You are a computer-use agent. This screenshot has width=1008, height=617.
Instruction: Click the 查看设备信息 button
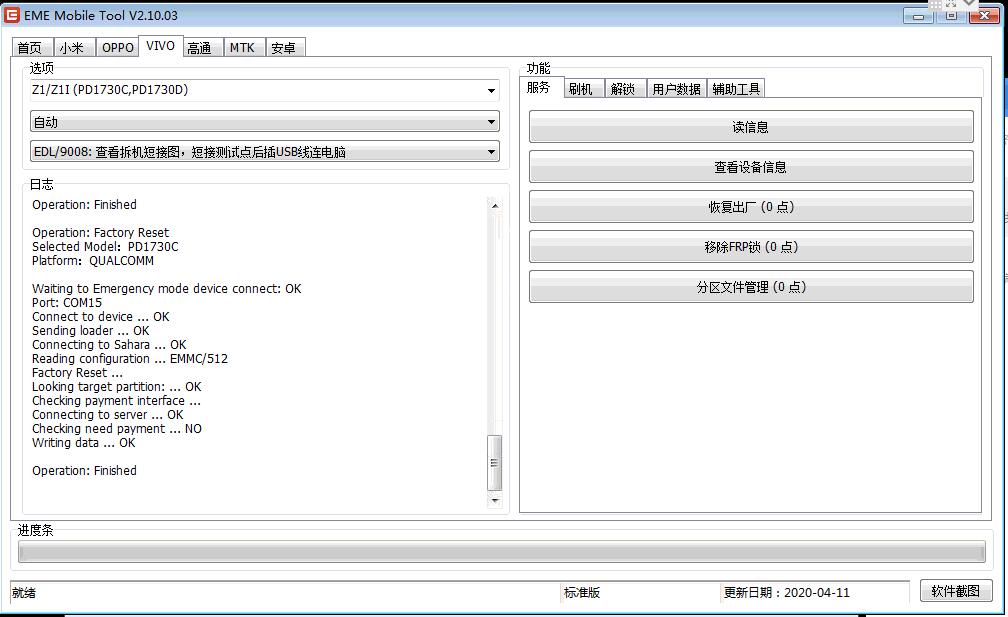tap(750, 167)
